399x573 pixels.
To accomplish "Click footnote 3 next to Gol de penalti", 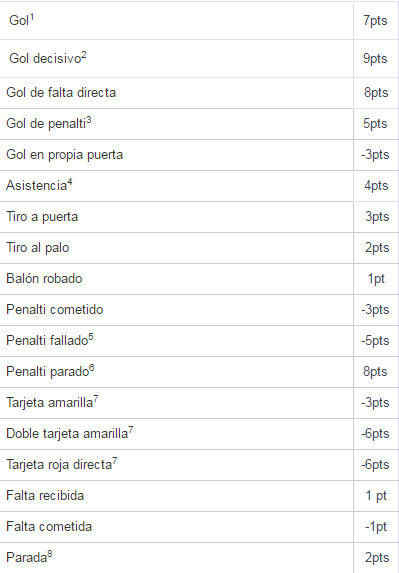I will (x=89, y=120).
